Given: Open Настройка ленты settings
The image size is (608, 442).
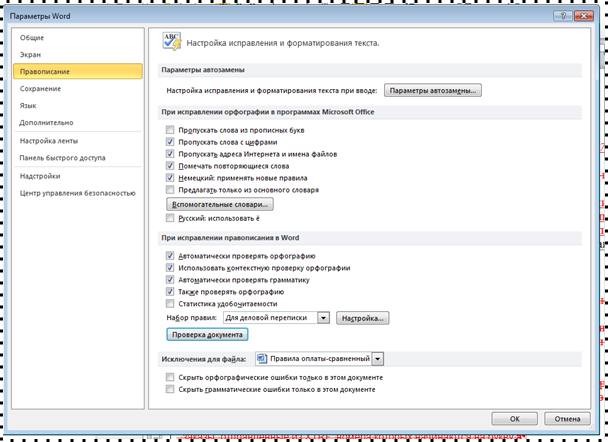Looking at the screenshot, I should 49,141.
